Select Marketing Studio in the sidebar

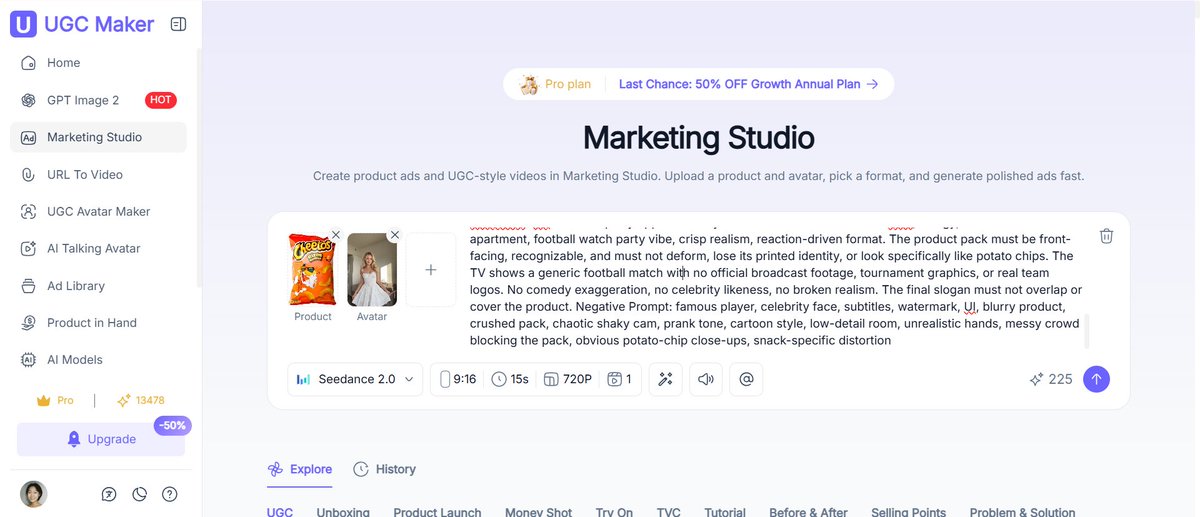tap(98, 137)
